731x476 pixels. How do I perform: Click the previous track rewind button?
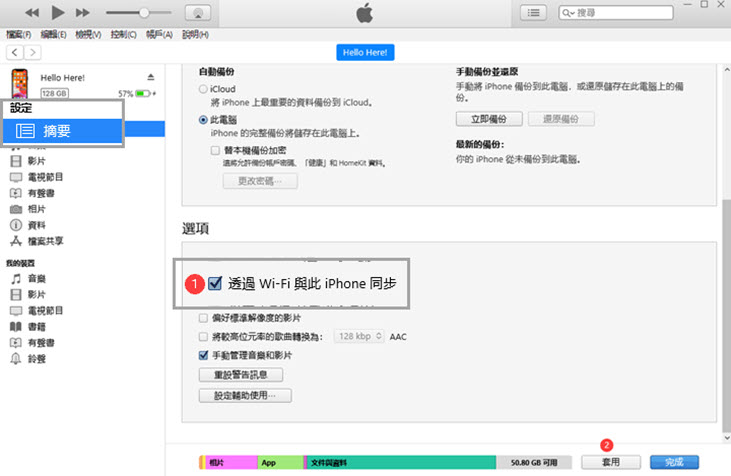[x=32, y=13]
